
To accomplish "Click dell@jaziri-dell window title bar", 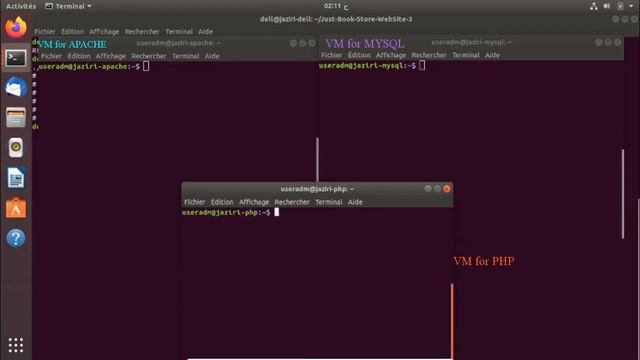I will 336,19.
